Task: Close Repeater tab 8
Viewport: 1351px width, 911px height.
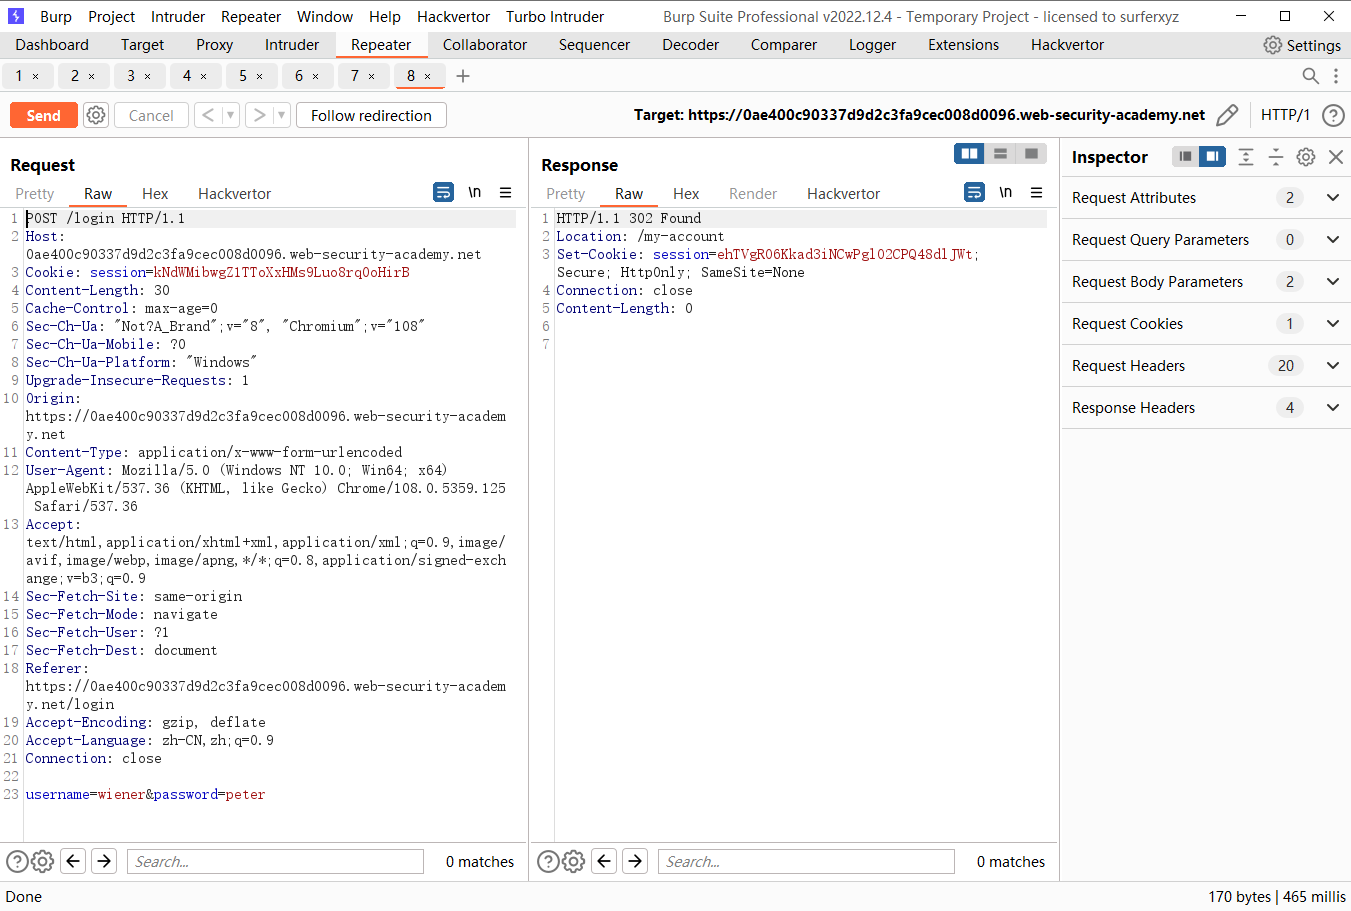Action: tap(428, 76)
